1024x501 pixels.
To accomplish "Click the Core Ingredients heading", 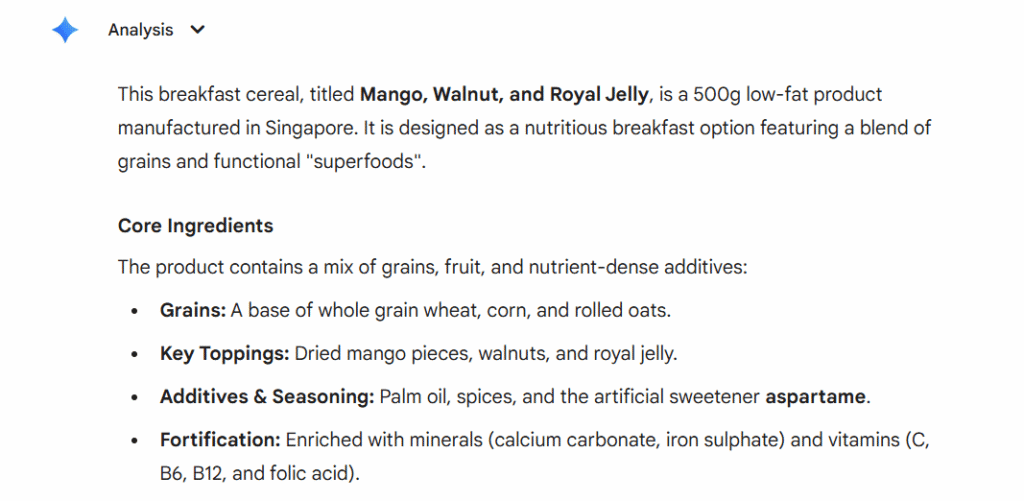I will (195, 226).
